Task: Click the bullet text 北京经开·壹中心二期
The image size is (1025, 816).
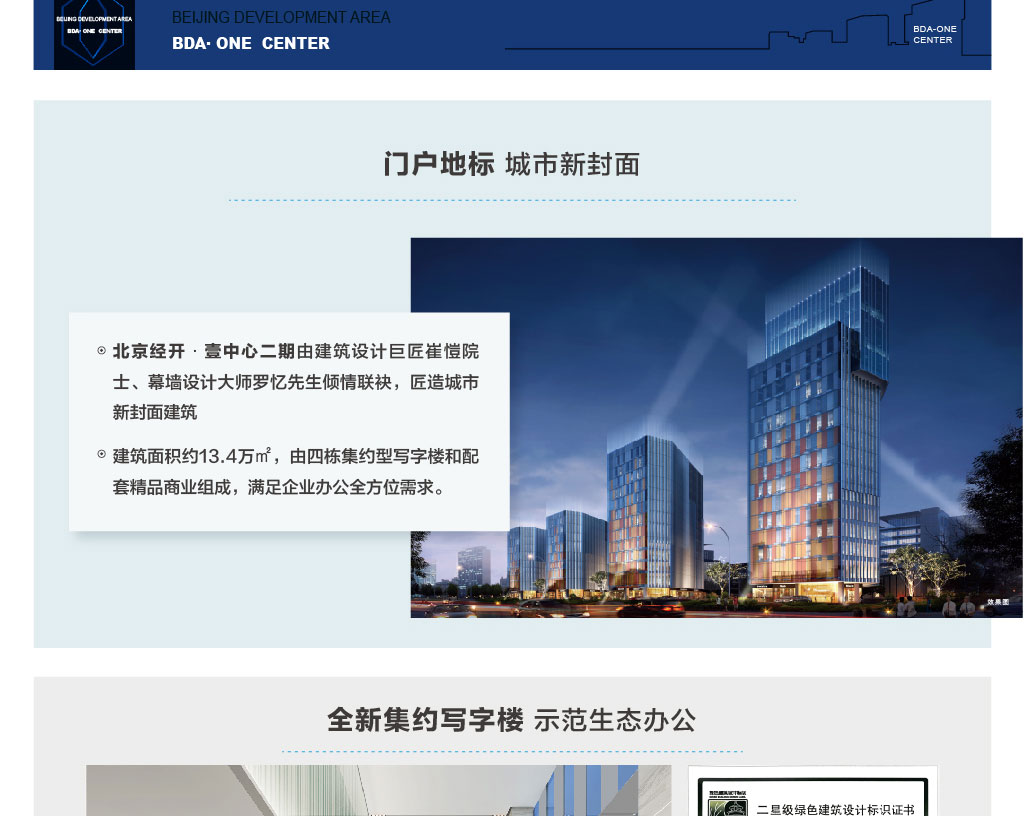Action: pos(204,351)
